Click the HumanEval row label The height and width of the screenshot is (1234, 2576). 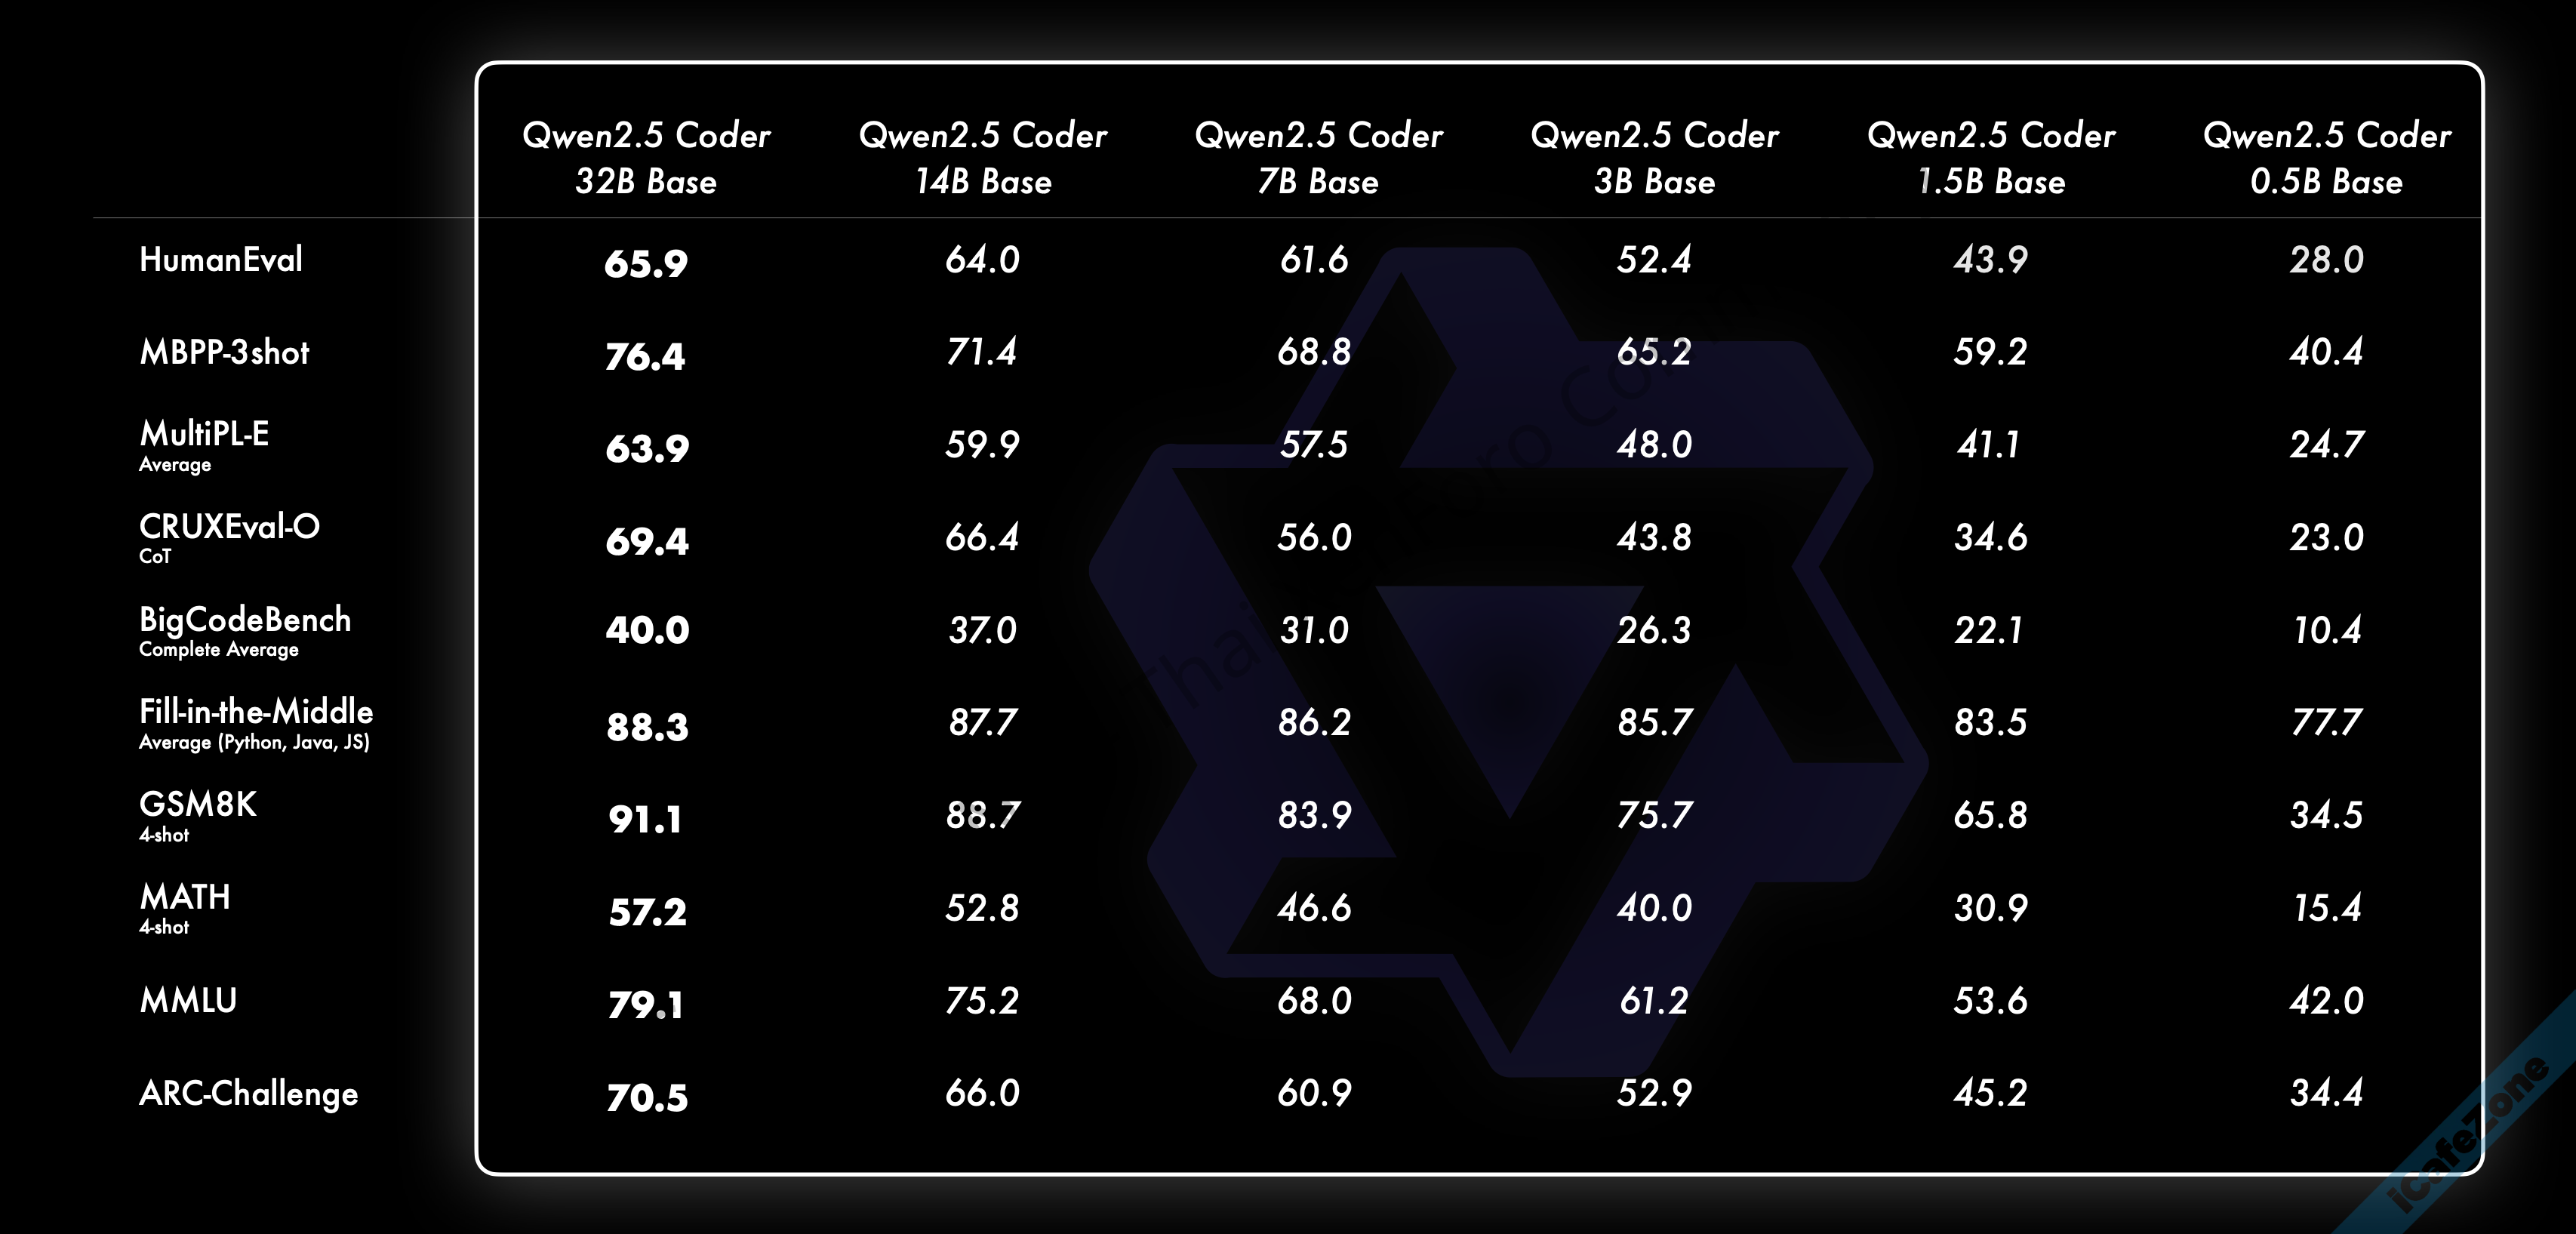click(x=221, y=260)
